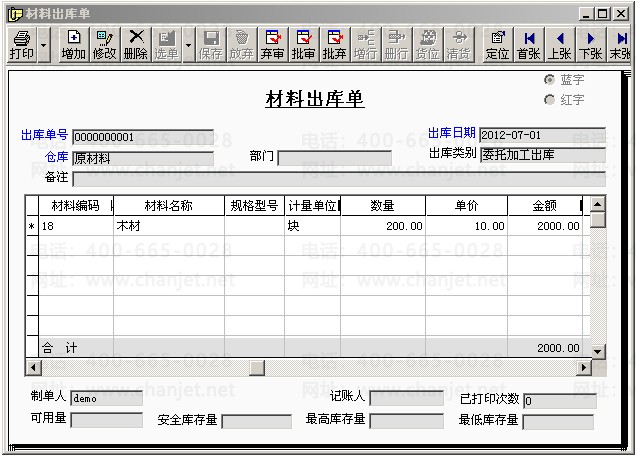Image resolution: width=636 pixels, height=456 pixels.
Task: Click the 制单人 field showing demo
Action: pos(107,399)
